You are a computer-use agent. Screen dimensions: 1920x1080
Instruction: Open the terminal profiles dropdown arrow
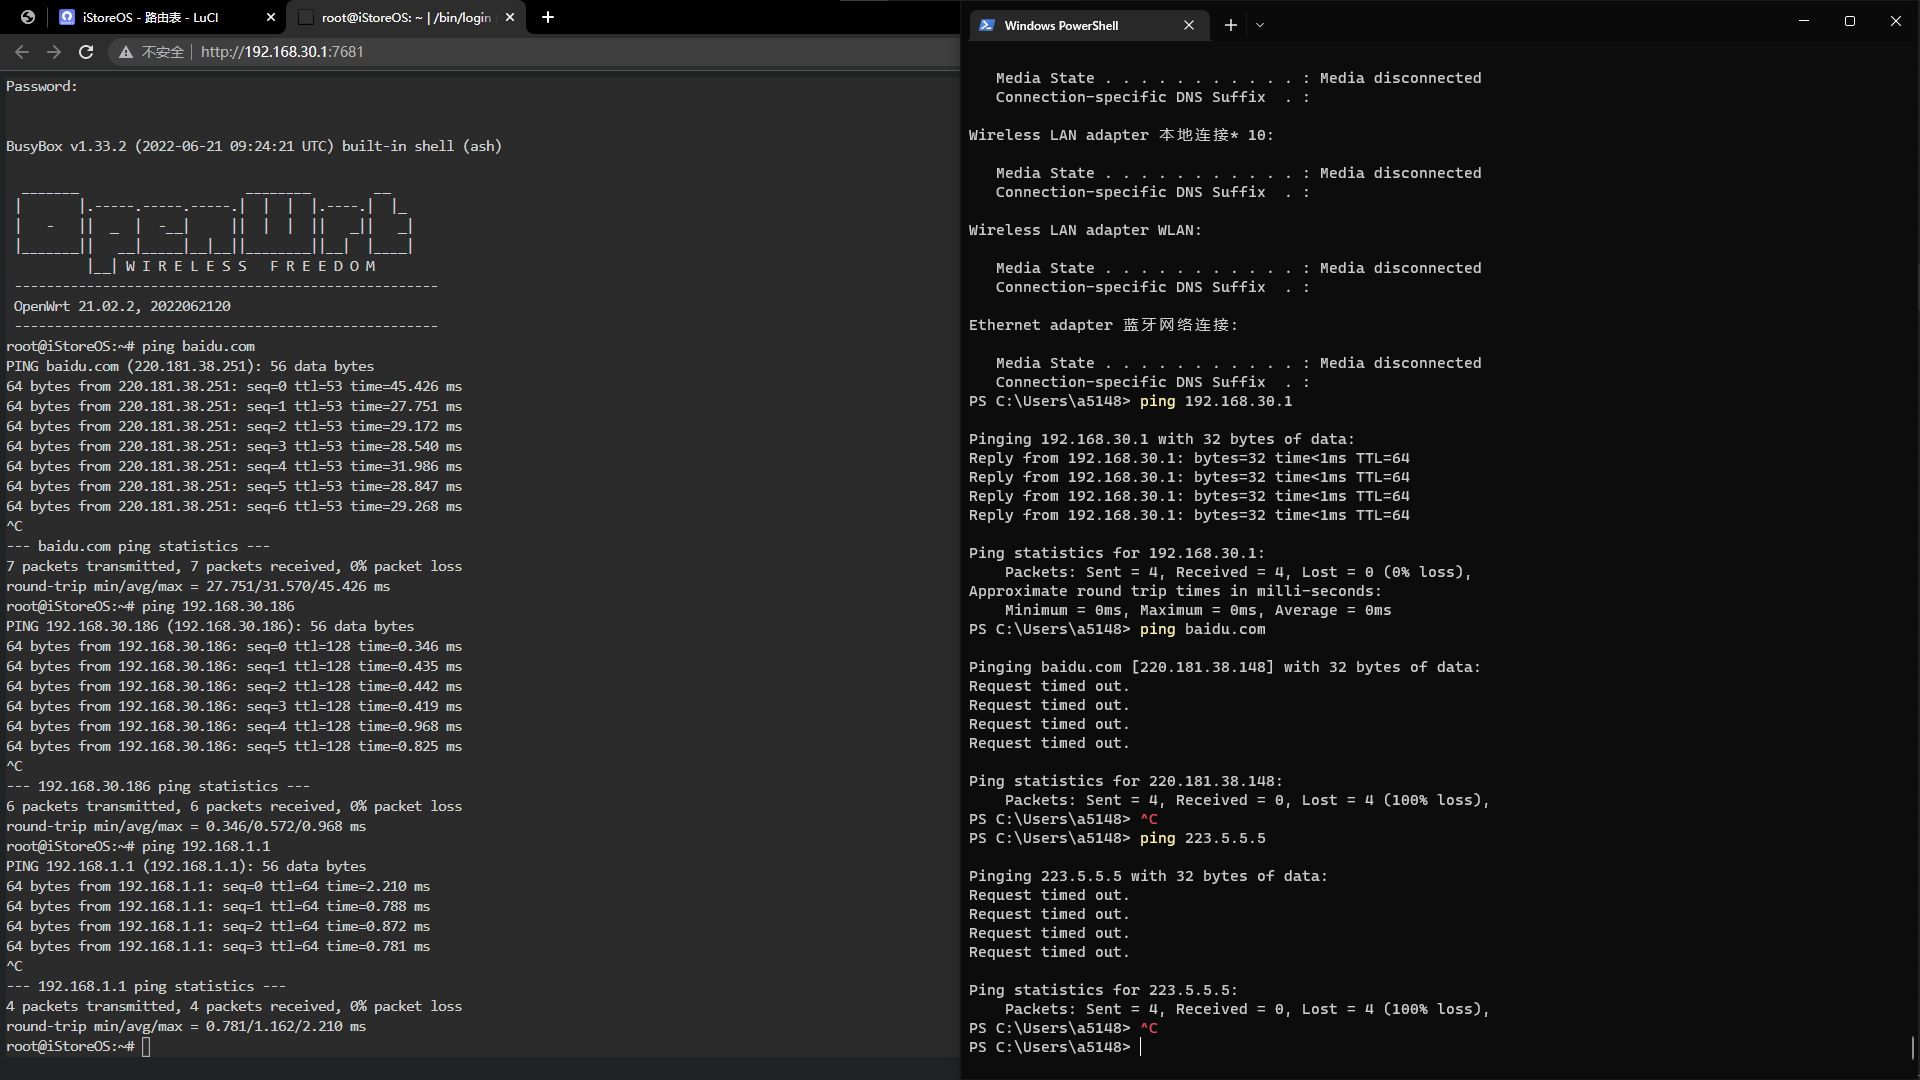click(x=1260, y=25)
